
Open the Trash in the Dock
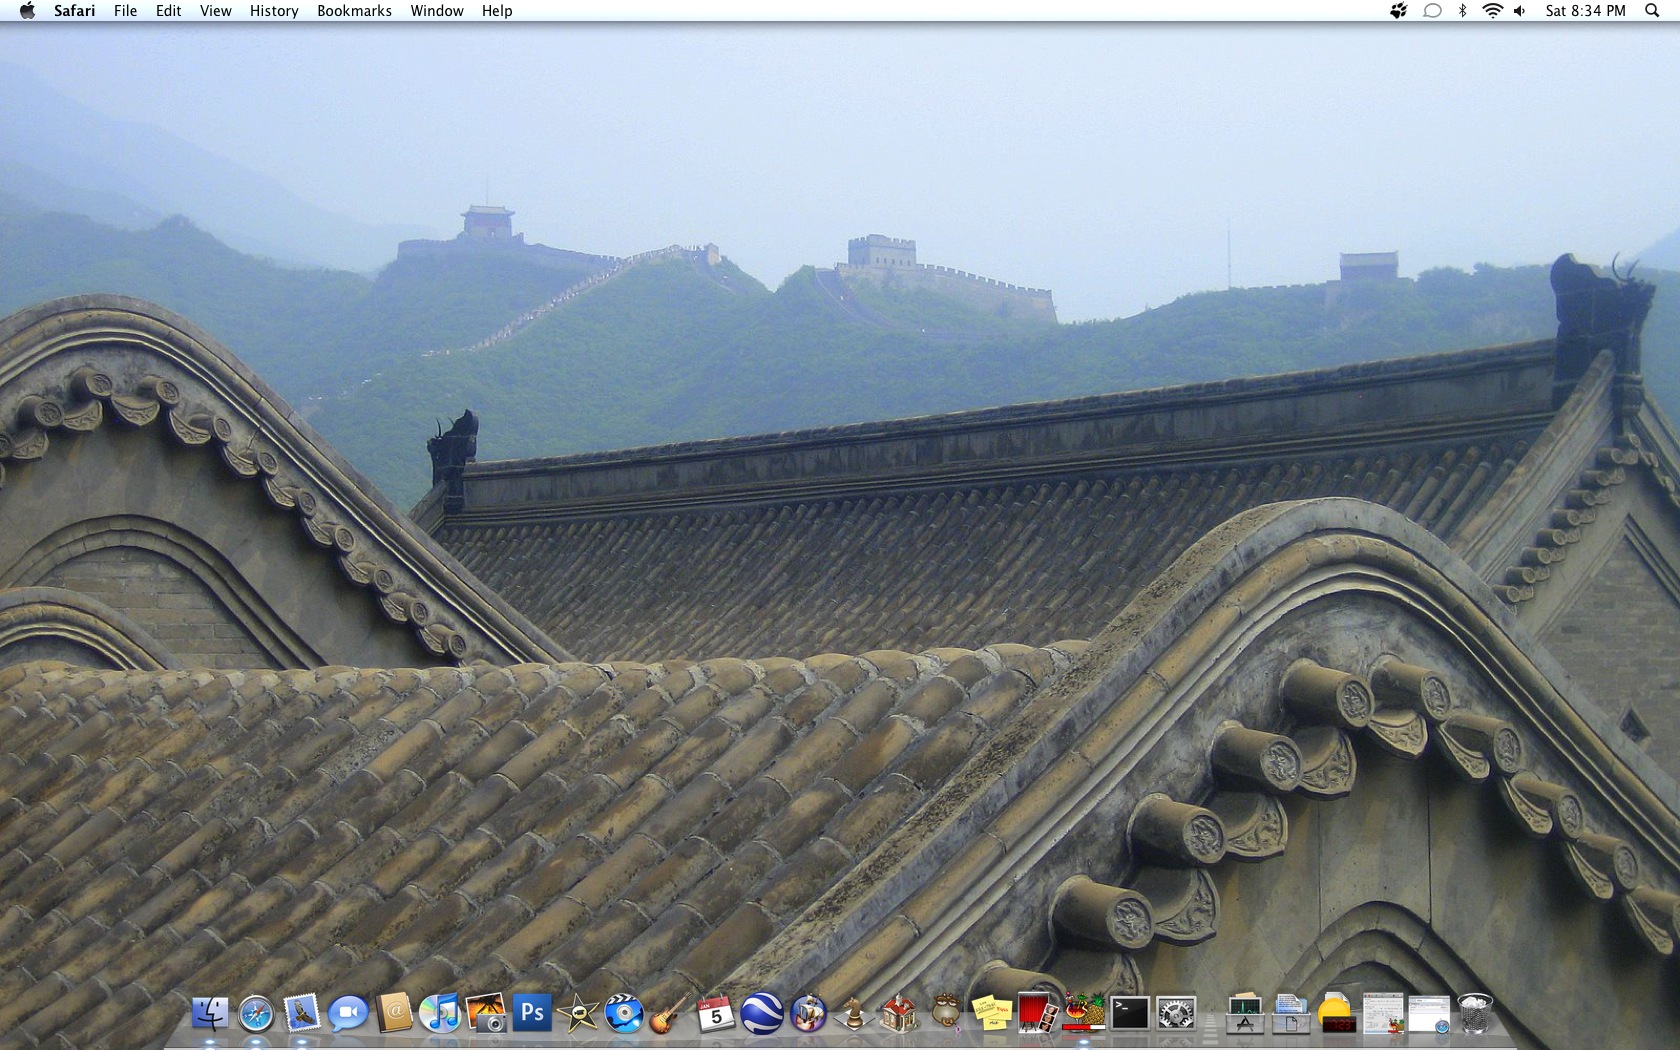[x=1475, y=1013]
